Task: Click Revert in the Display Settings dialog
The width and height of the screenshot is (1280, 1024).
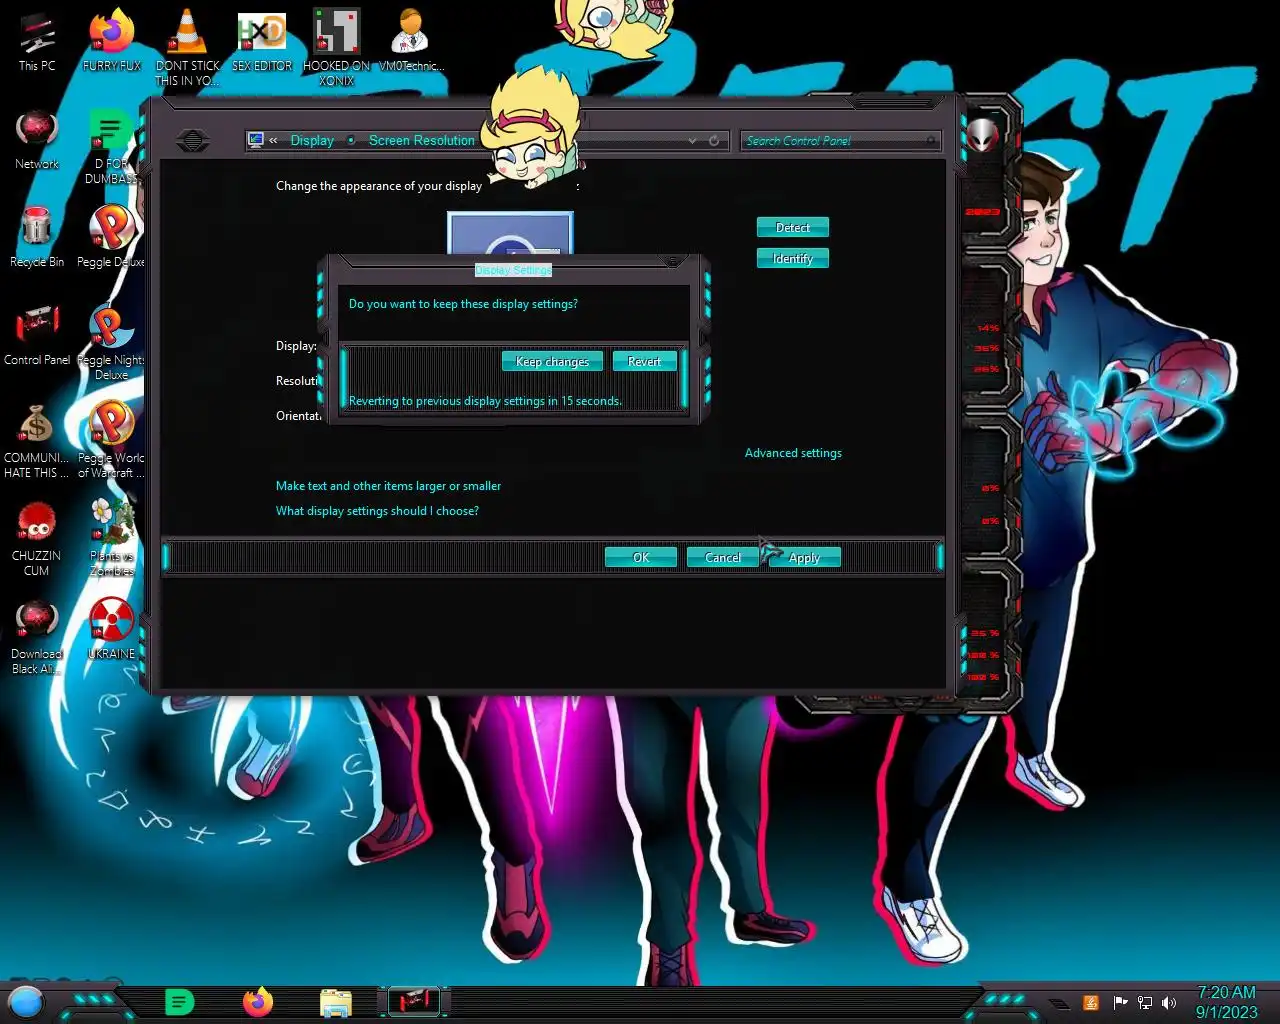Action: (x=644, y=361)
